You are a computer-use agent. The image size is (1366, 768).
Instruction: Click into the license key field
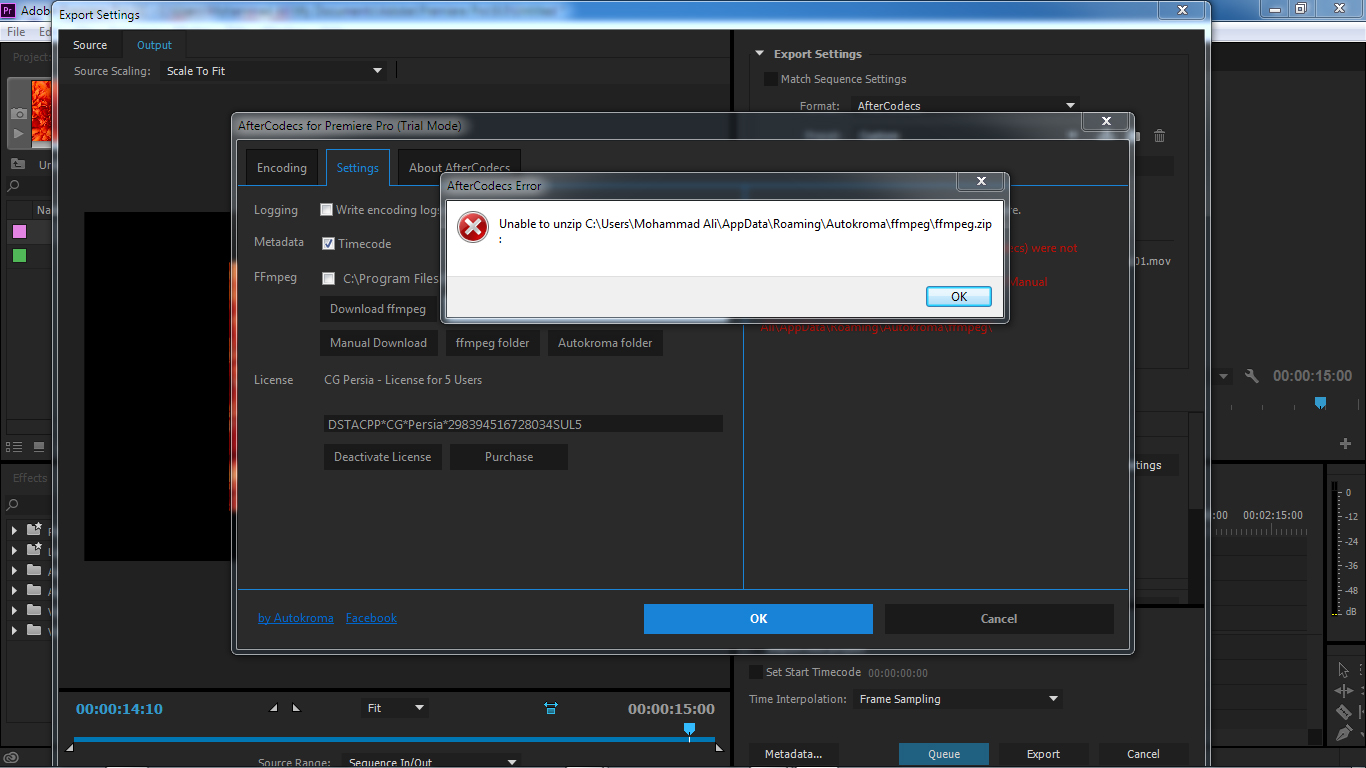523,424
